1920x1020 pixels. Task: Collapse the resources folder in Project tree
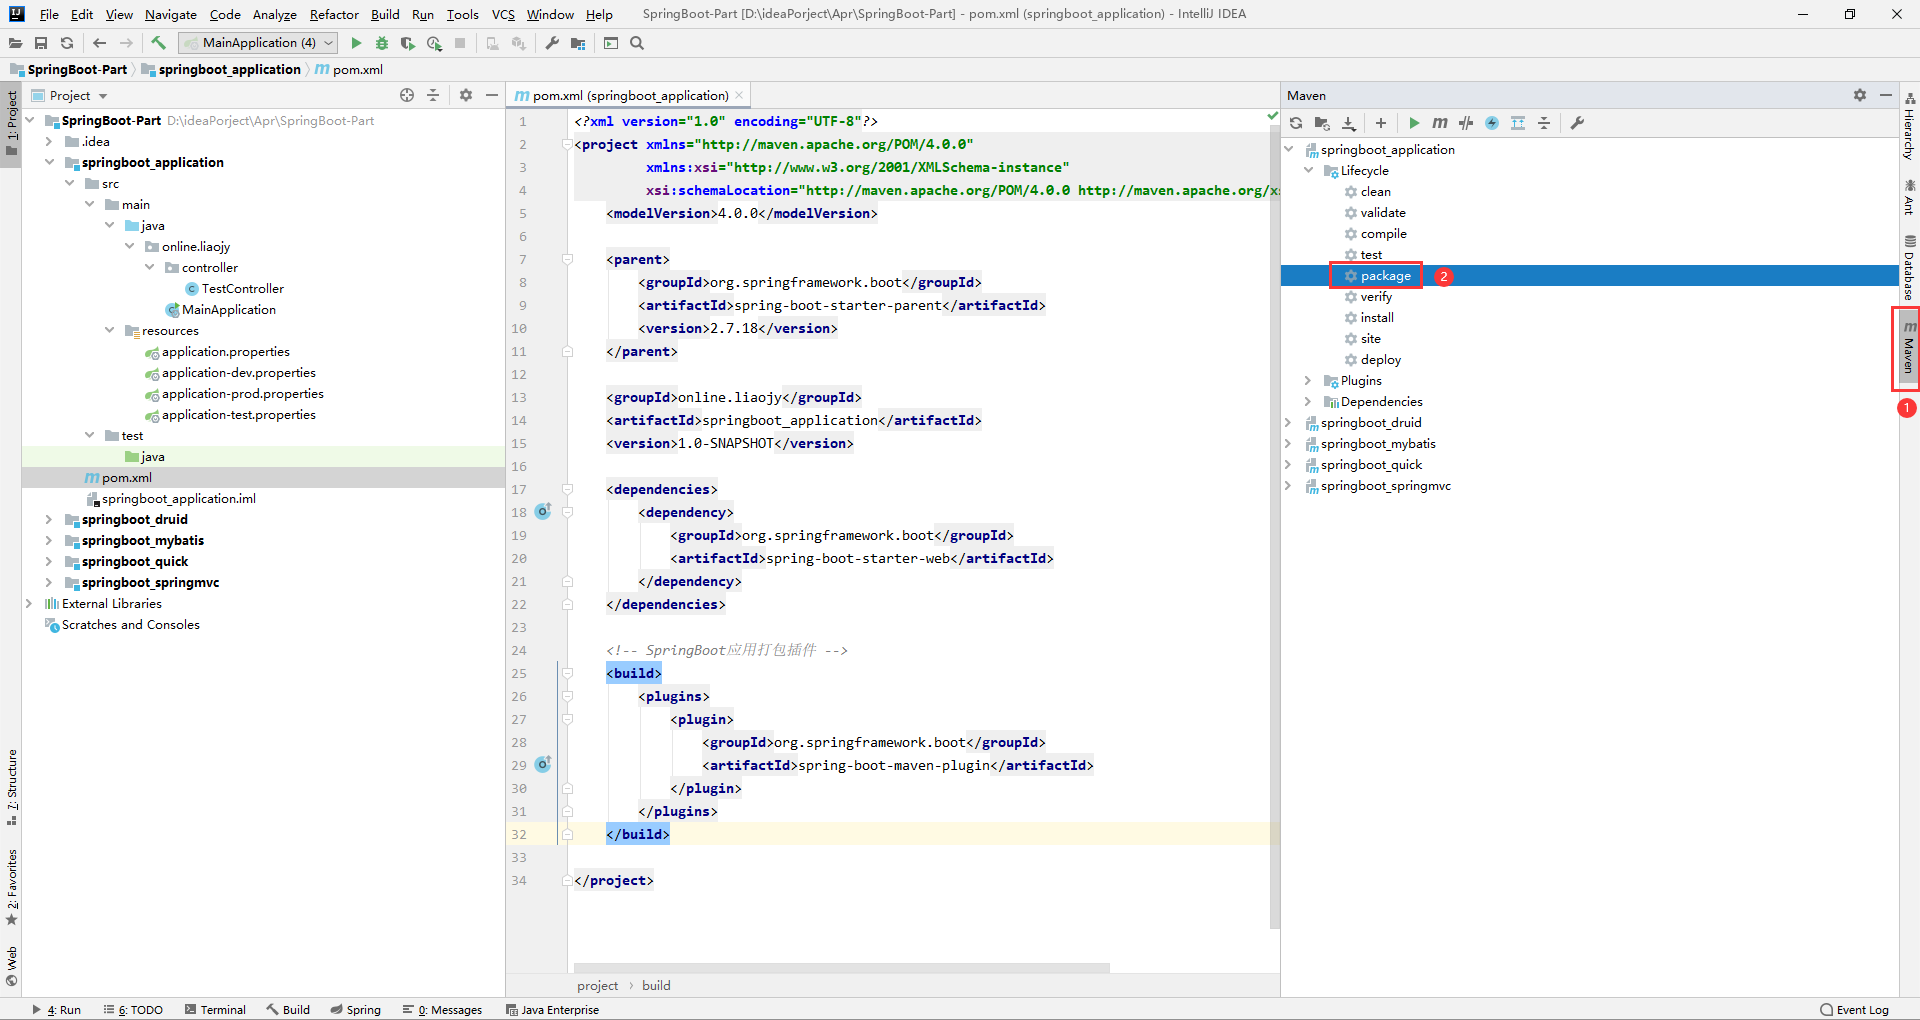109,330
